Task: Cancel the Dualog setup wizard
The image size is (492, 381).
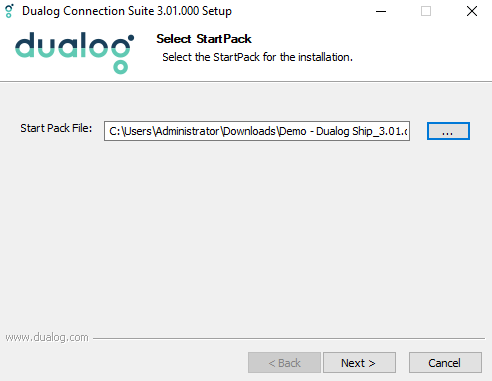Action: (445, 363)
